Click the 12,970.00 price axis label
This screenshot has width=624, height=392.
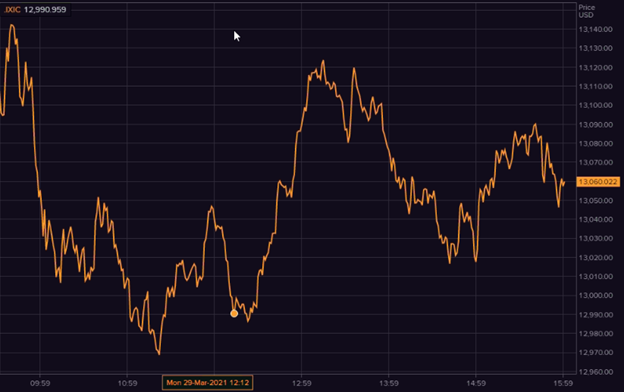(595, 353)
